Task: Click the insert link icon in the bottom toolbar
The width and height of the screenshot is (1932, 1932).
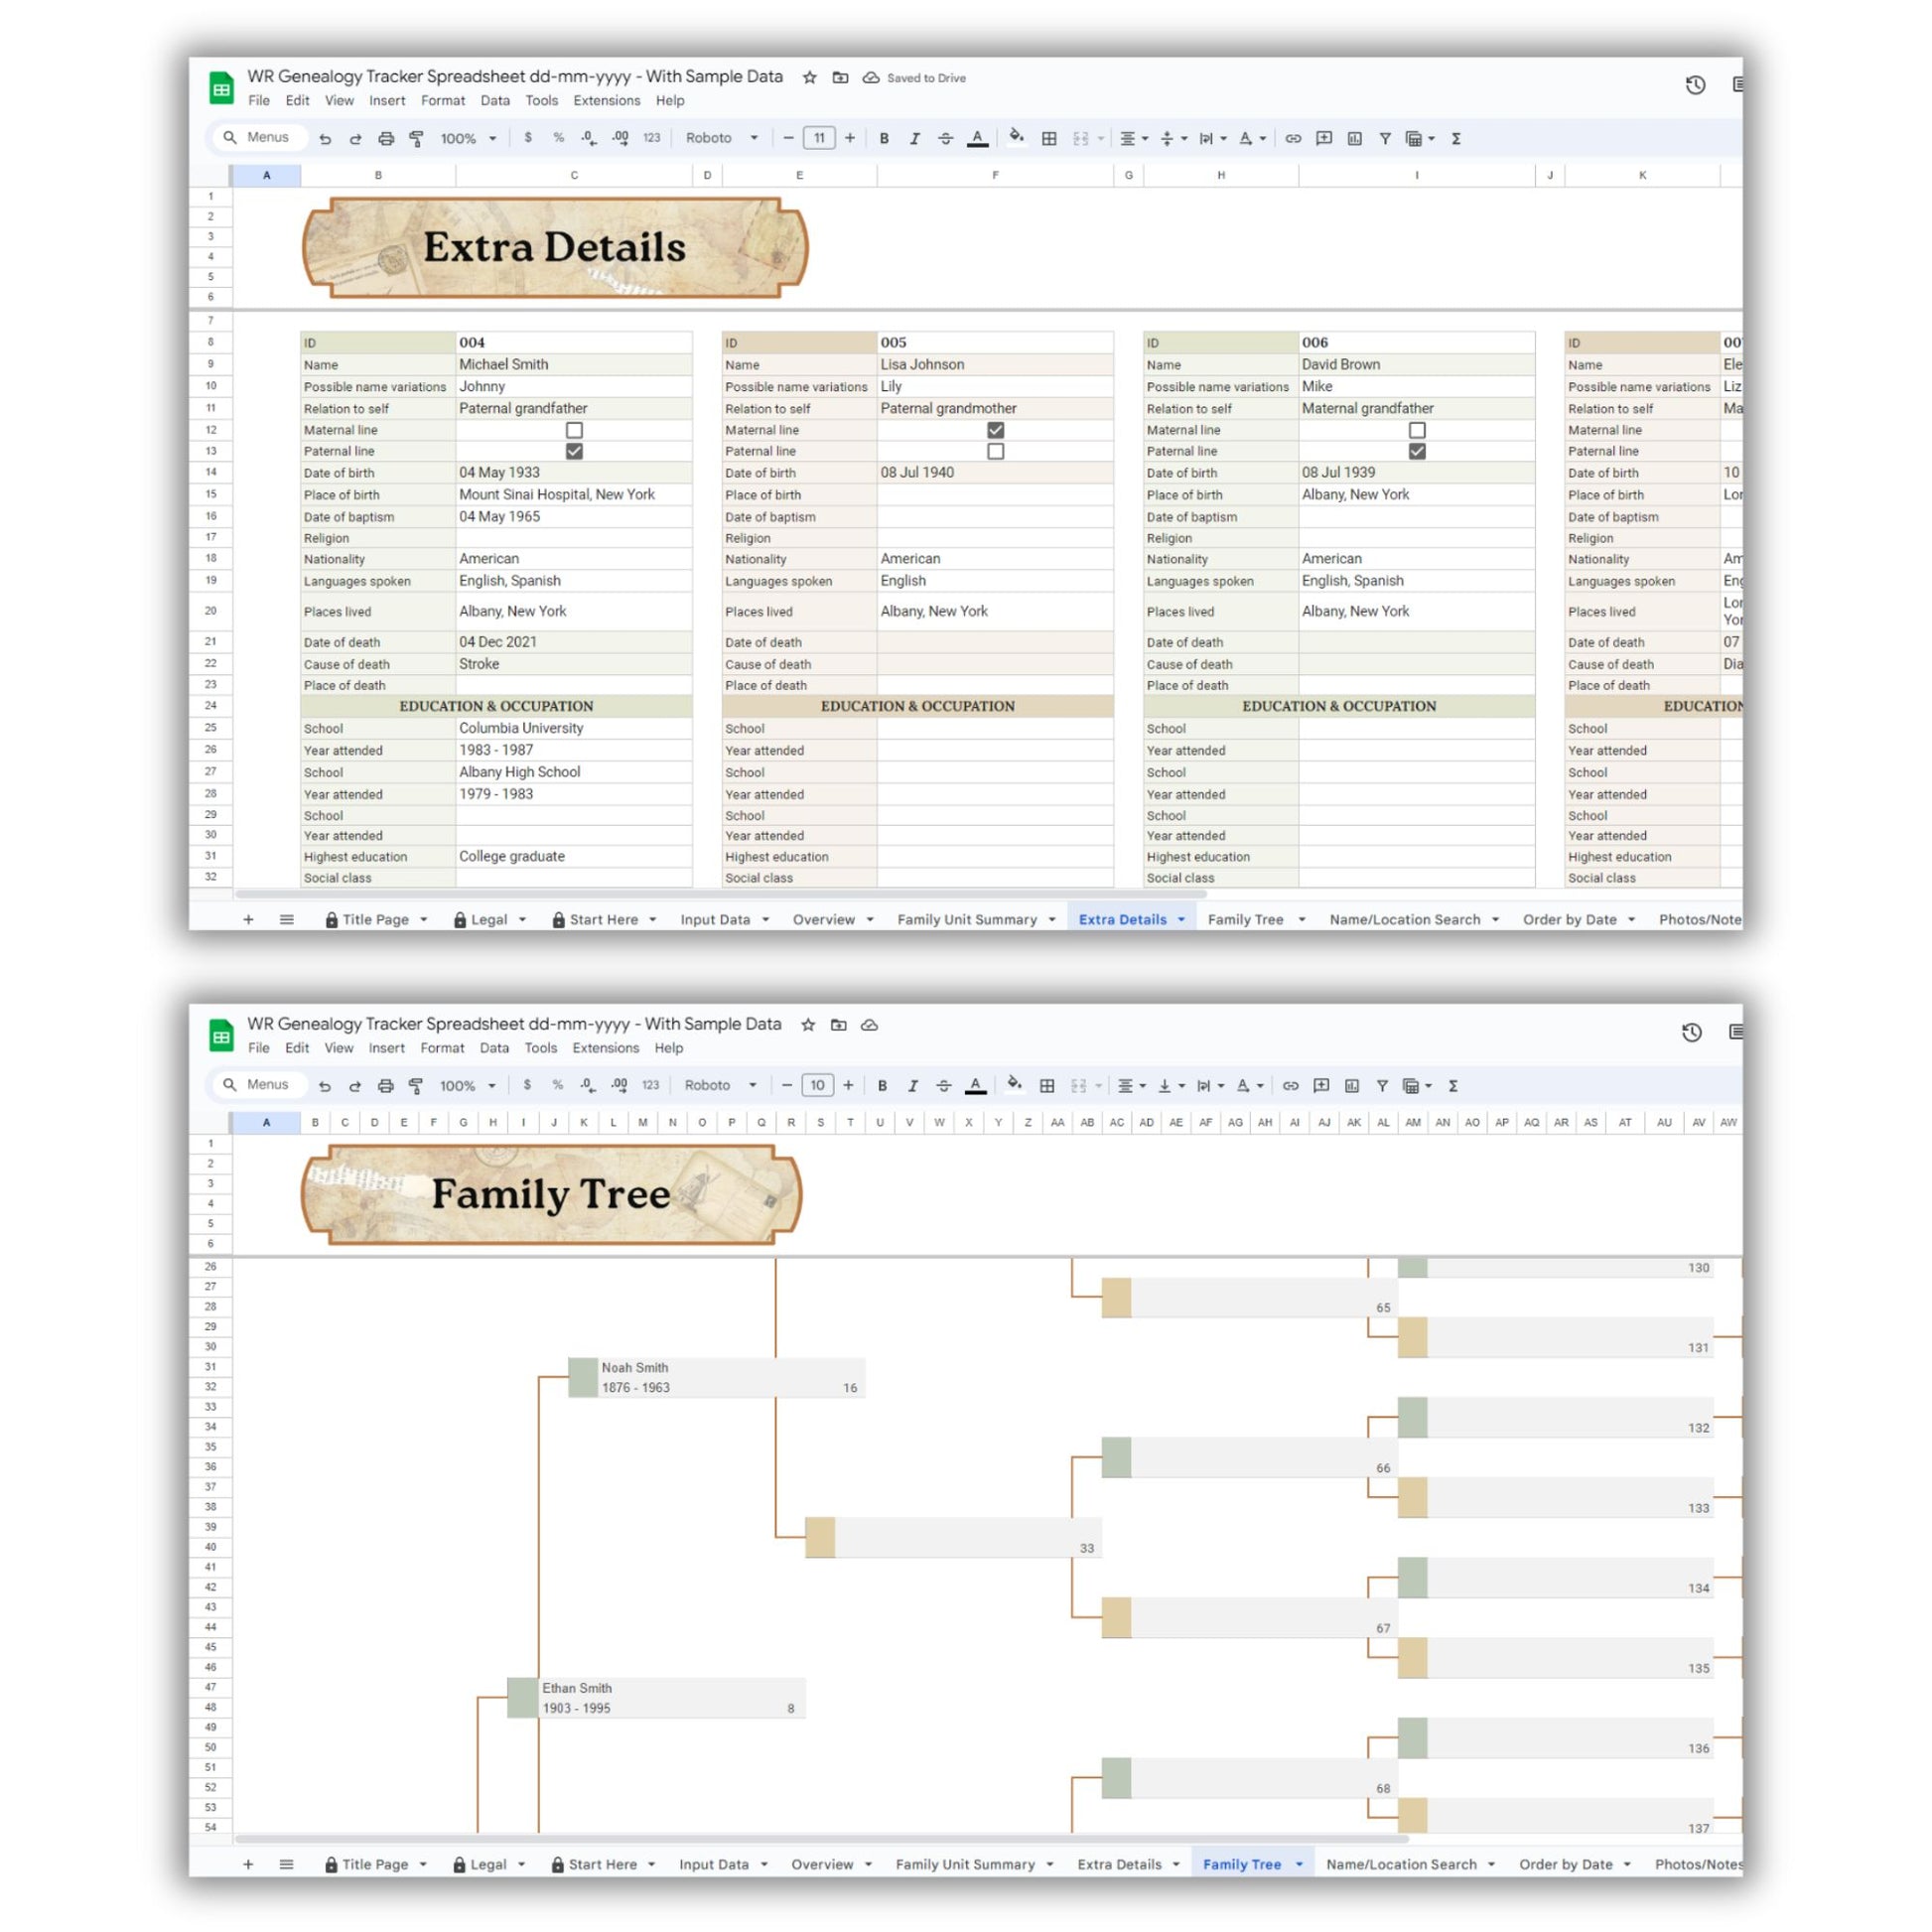Action: click(1290, 1085)
